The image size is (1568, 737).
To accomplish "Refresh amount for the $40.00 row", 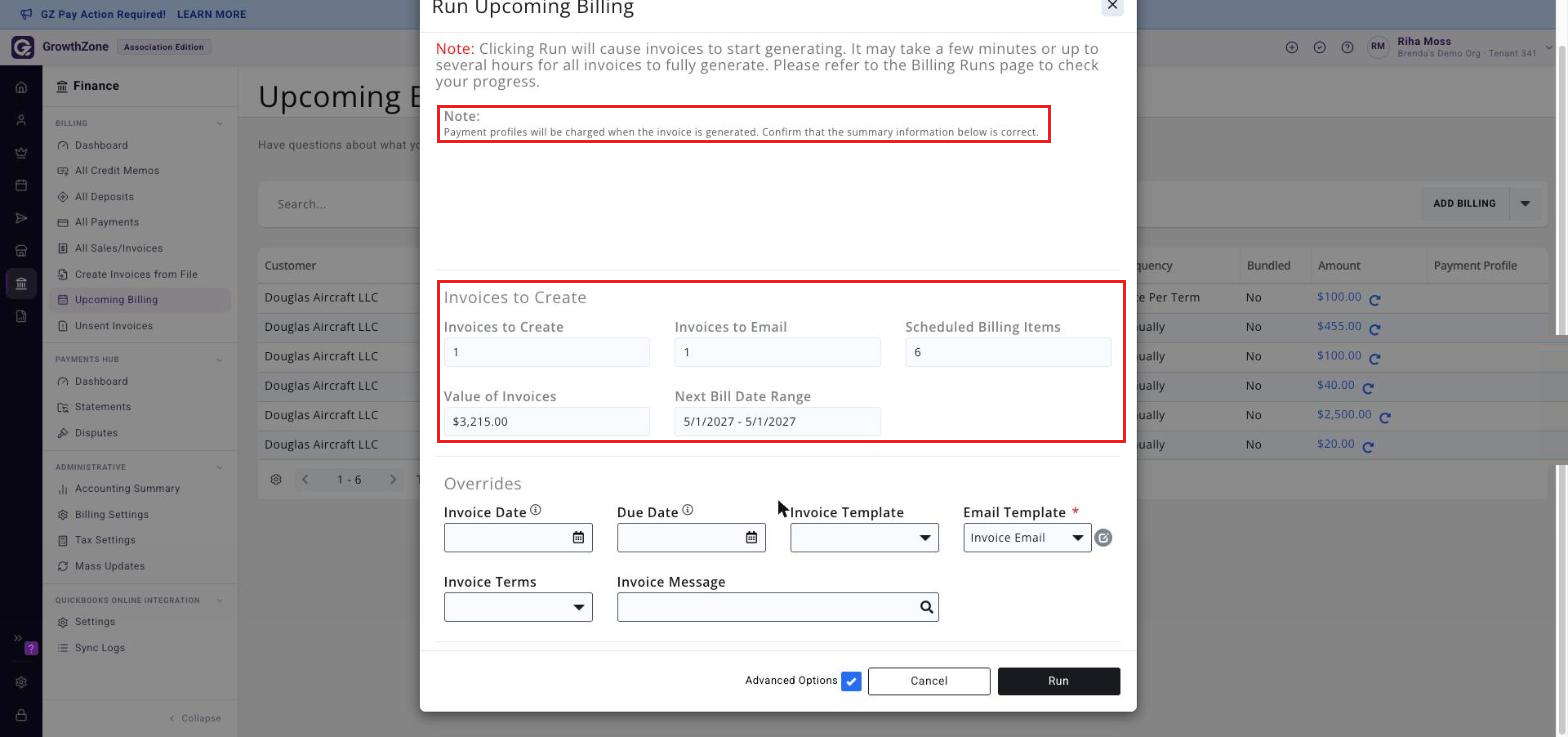I will point(1368,388).
